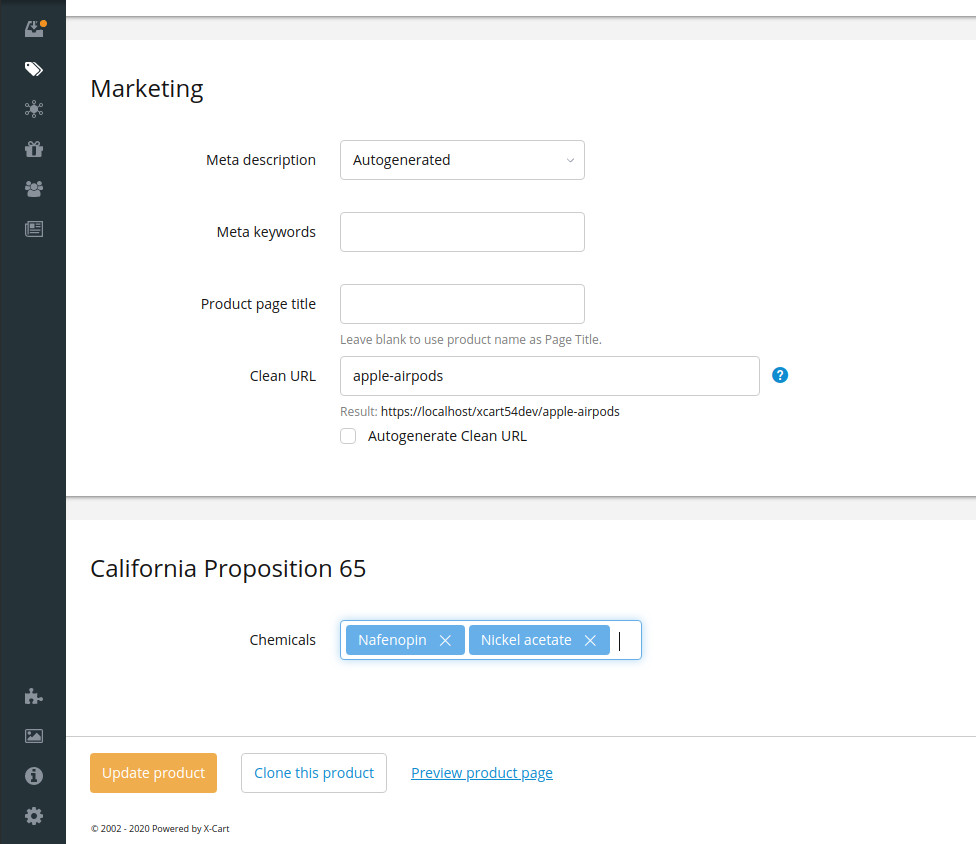Viewport: 976px width, 844px height.
Task: Open the Store setup gear icon
Action: (34, 816)
